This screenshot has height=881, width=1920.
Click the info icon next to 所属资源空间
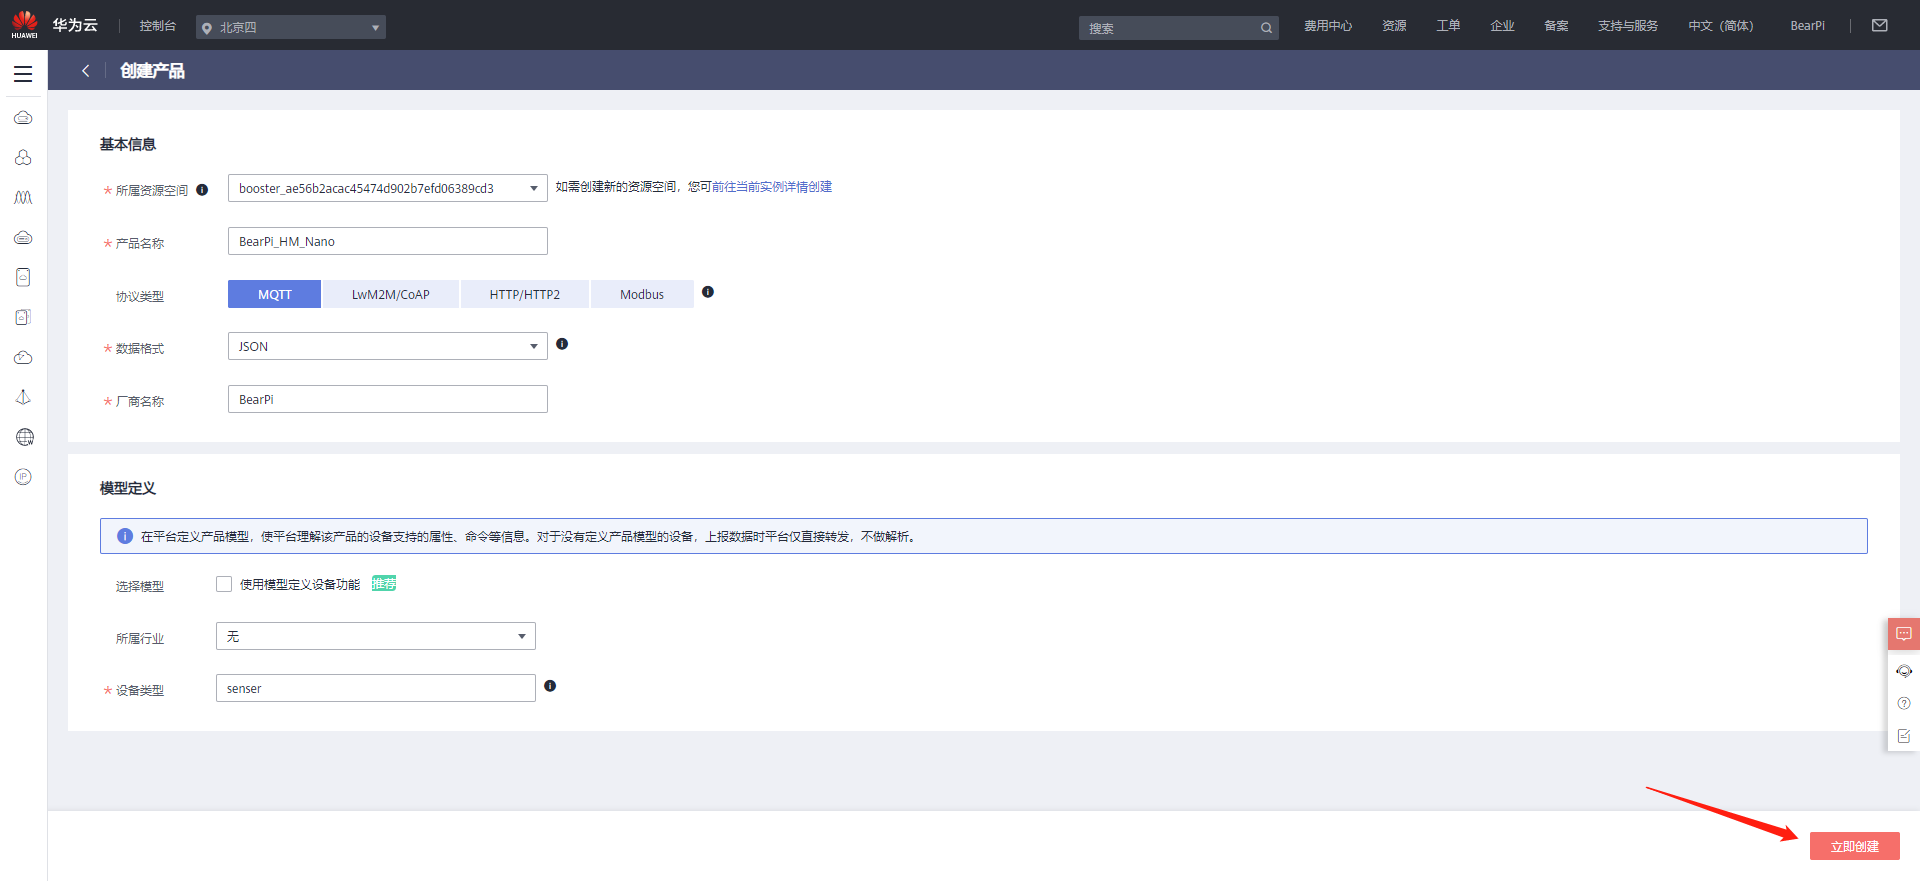point(202,190)
